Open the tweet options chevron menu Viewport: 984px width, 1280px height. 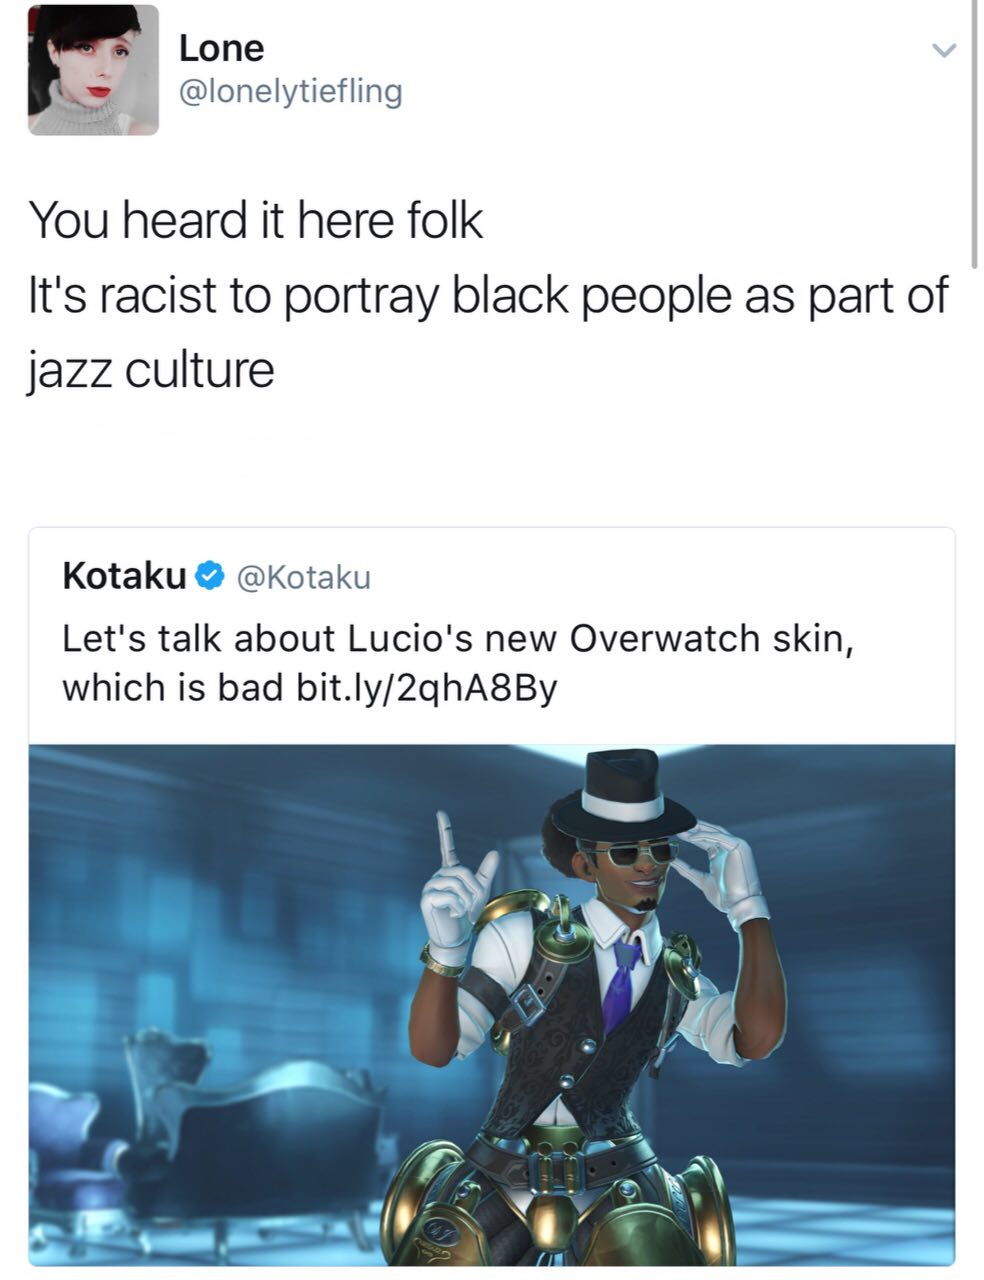945,49
